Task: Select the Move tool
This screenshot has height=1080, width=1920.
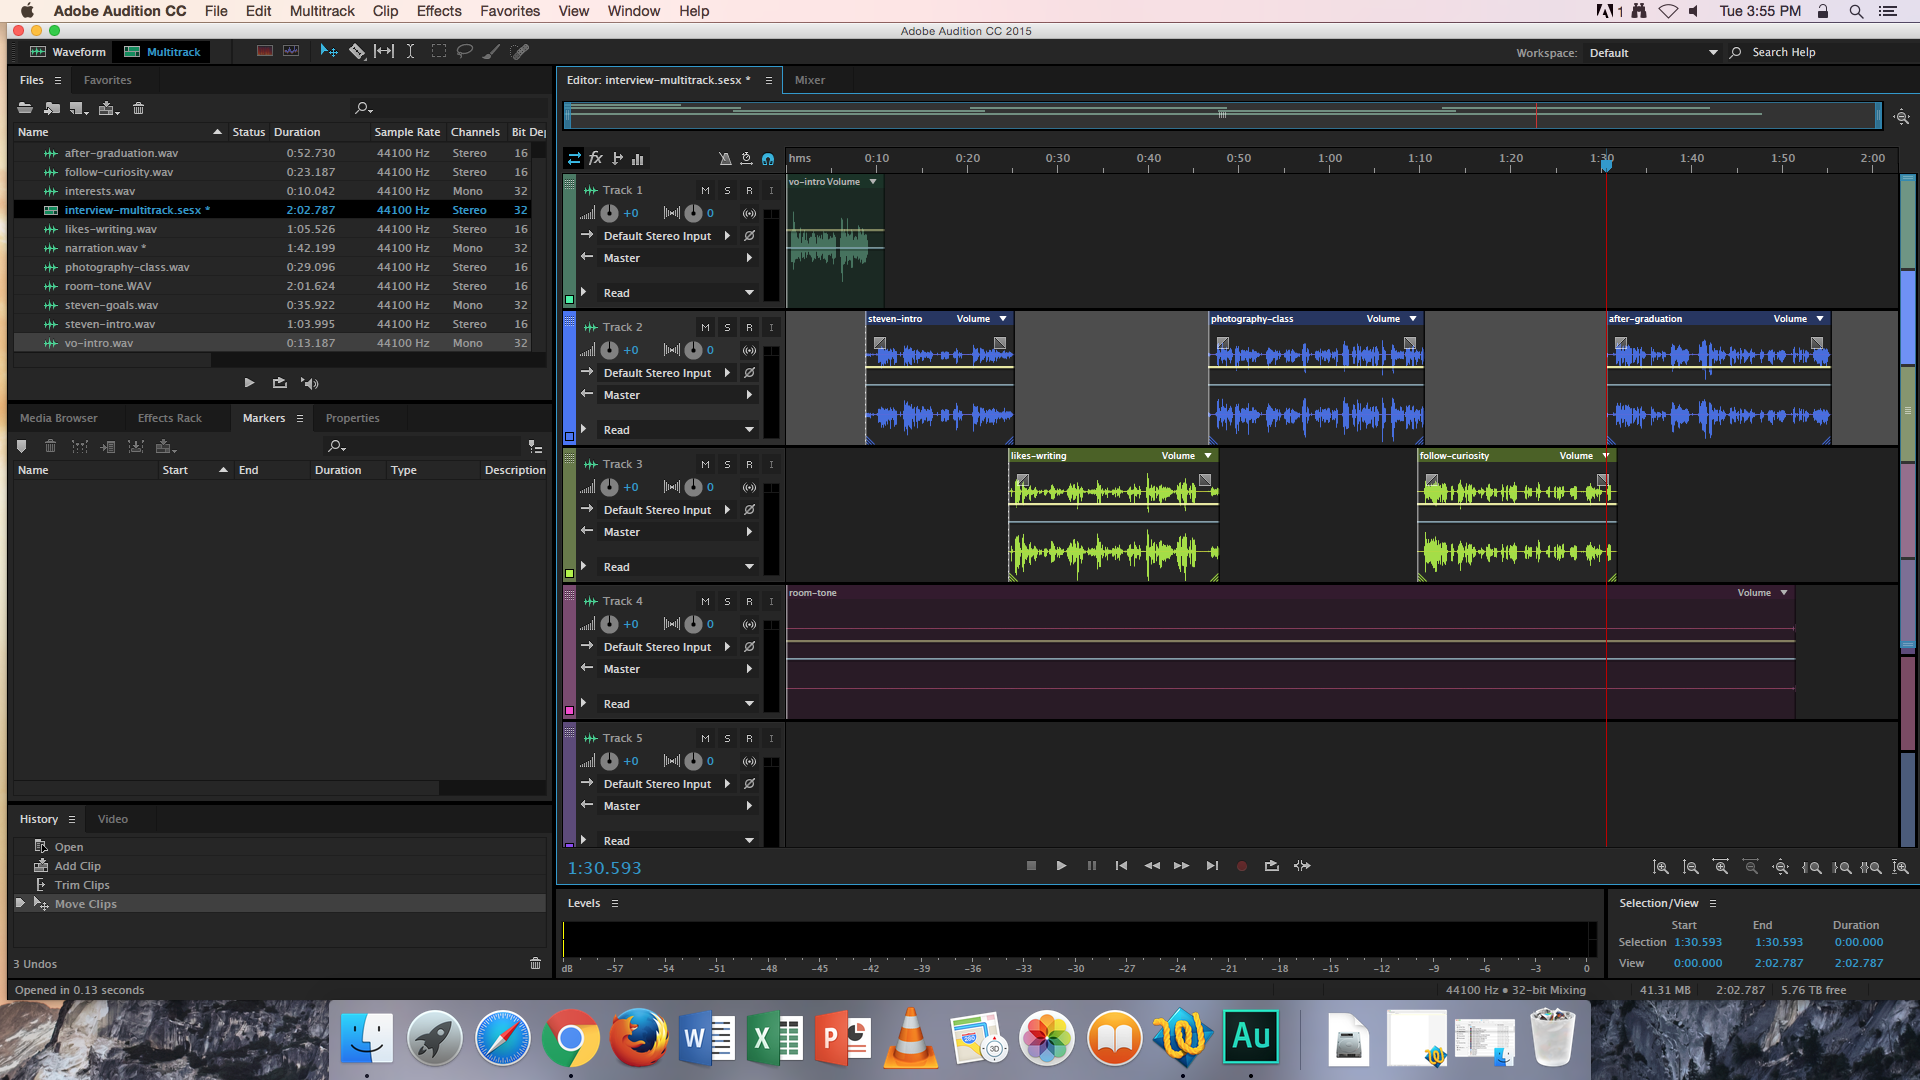Action: tap(328, 51)
